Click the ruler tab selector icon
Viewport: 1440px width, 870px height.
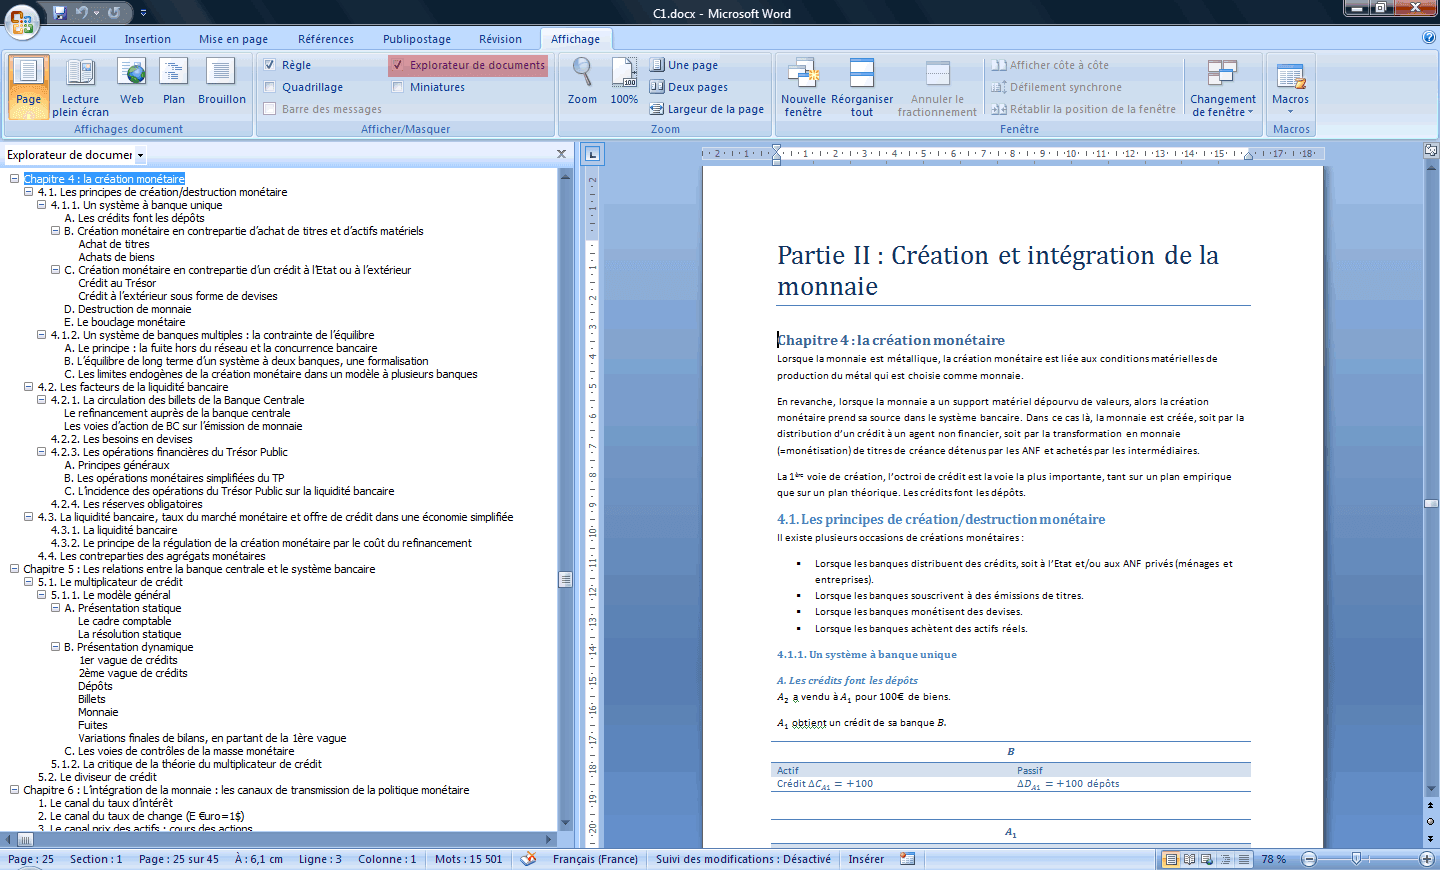pos(592,154)
